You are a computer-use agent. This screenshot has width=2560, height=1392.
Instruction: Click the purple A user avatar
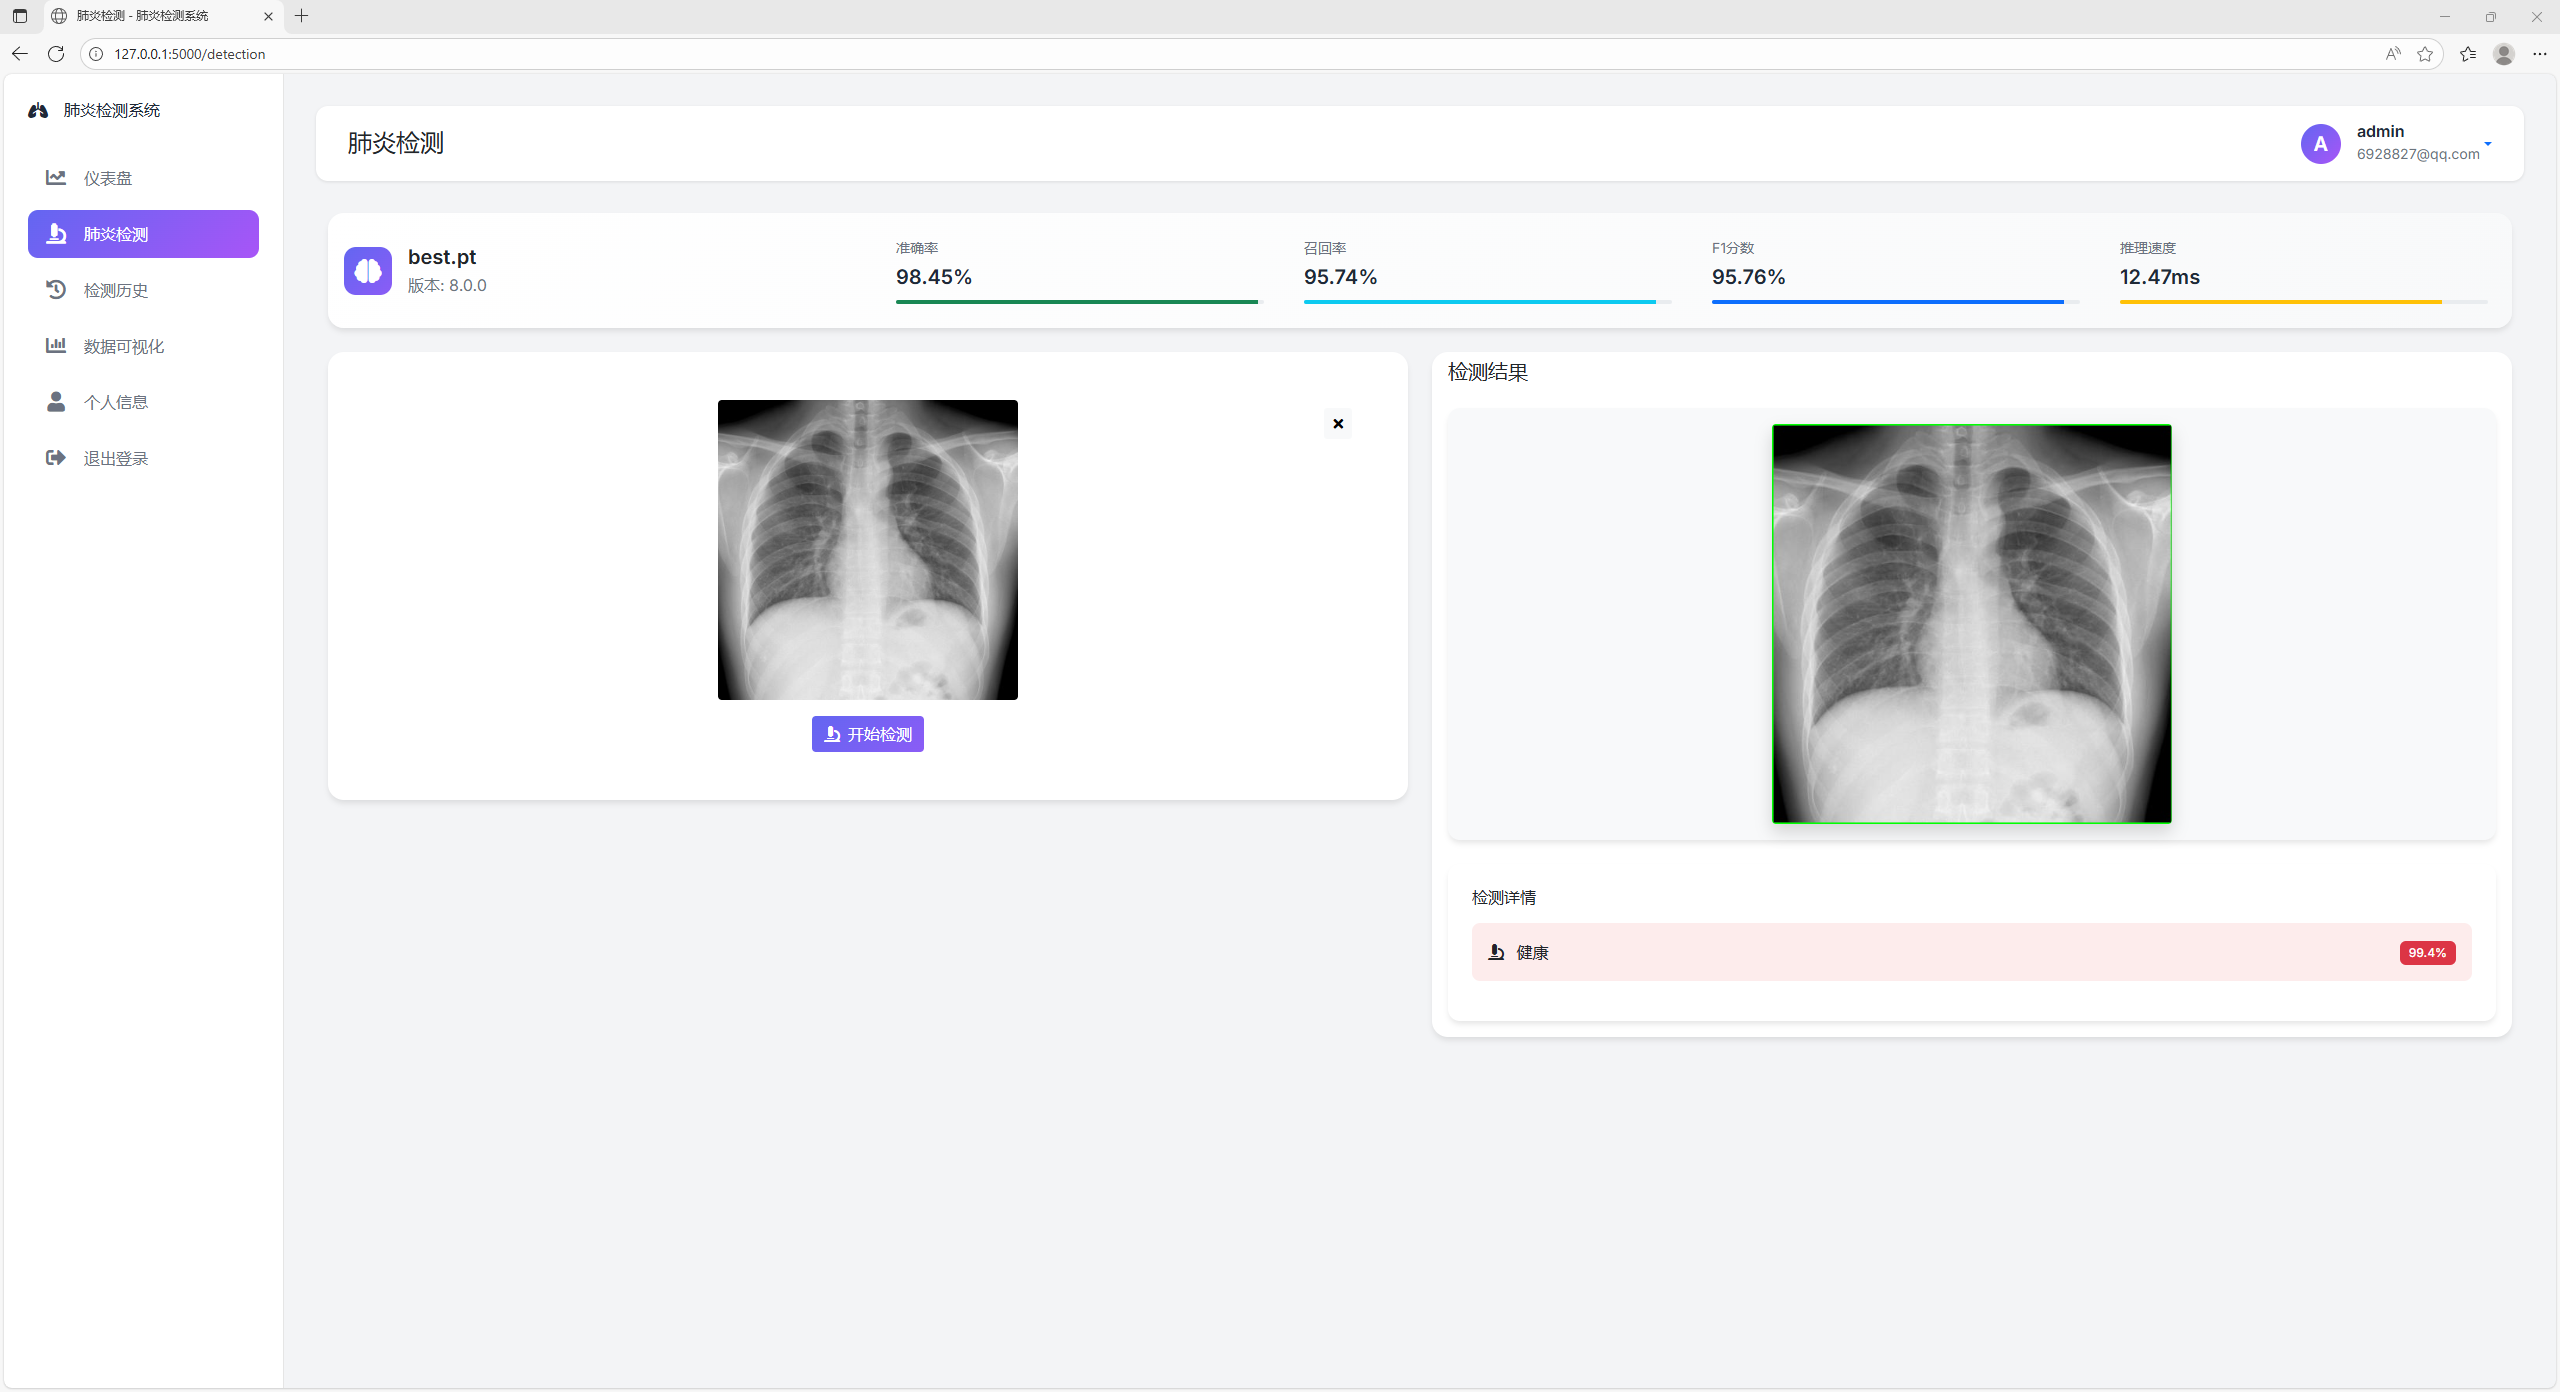(x=2320, y=144)
